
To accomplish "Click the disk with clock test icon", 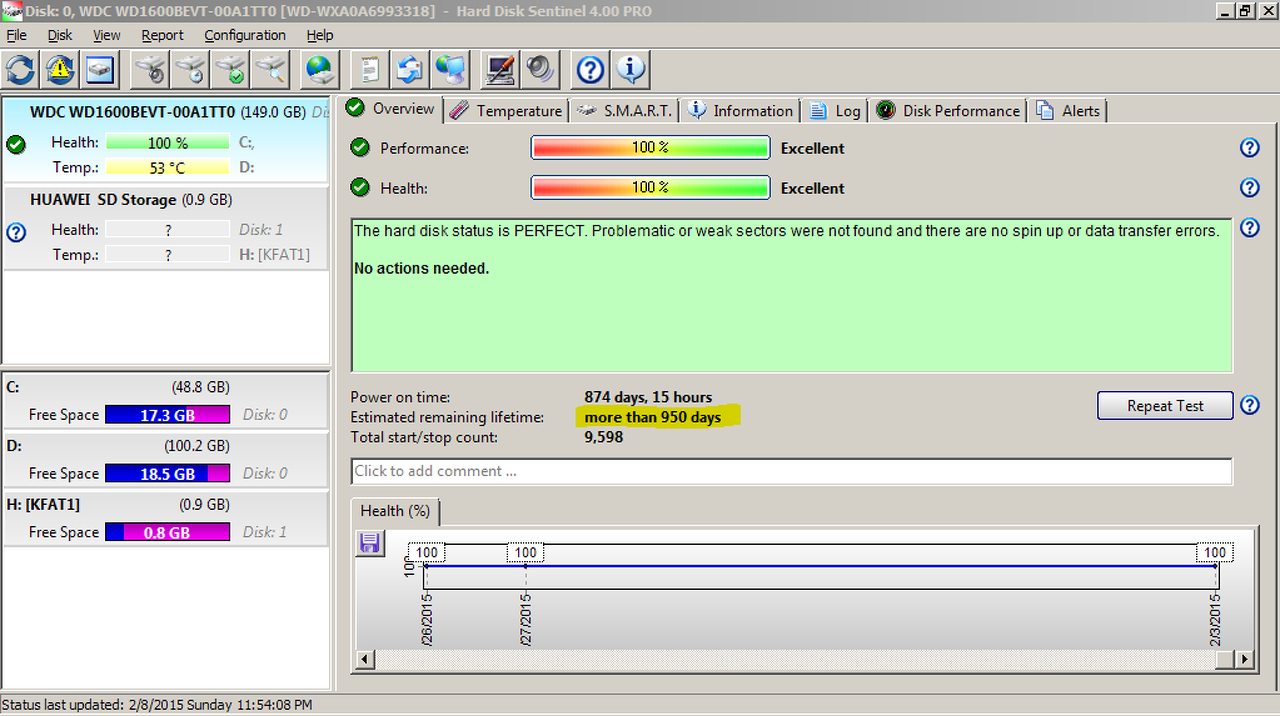I will coord(191,69).
